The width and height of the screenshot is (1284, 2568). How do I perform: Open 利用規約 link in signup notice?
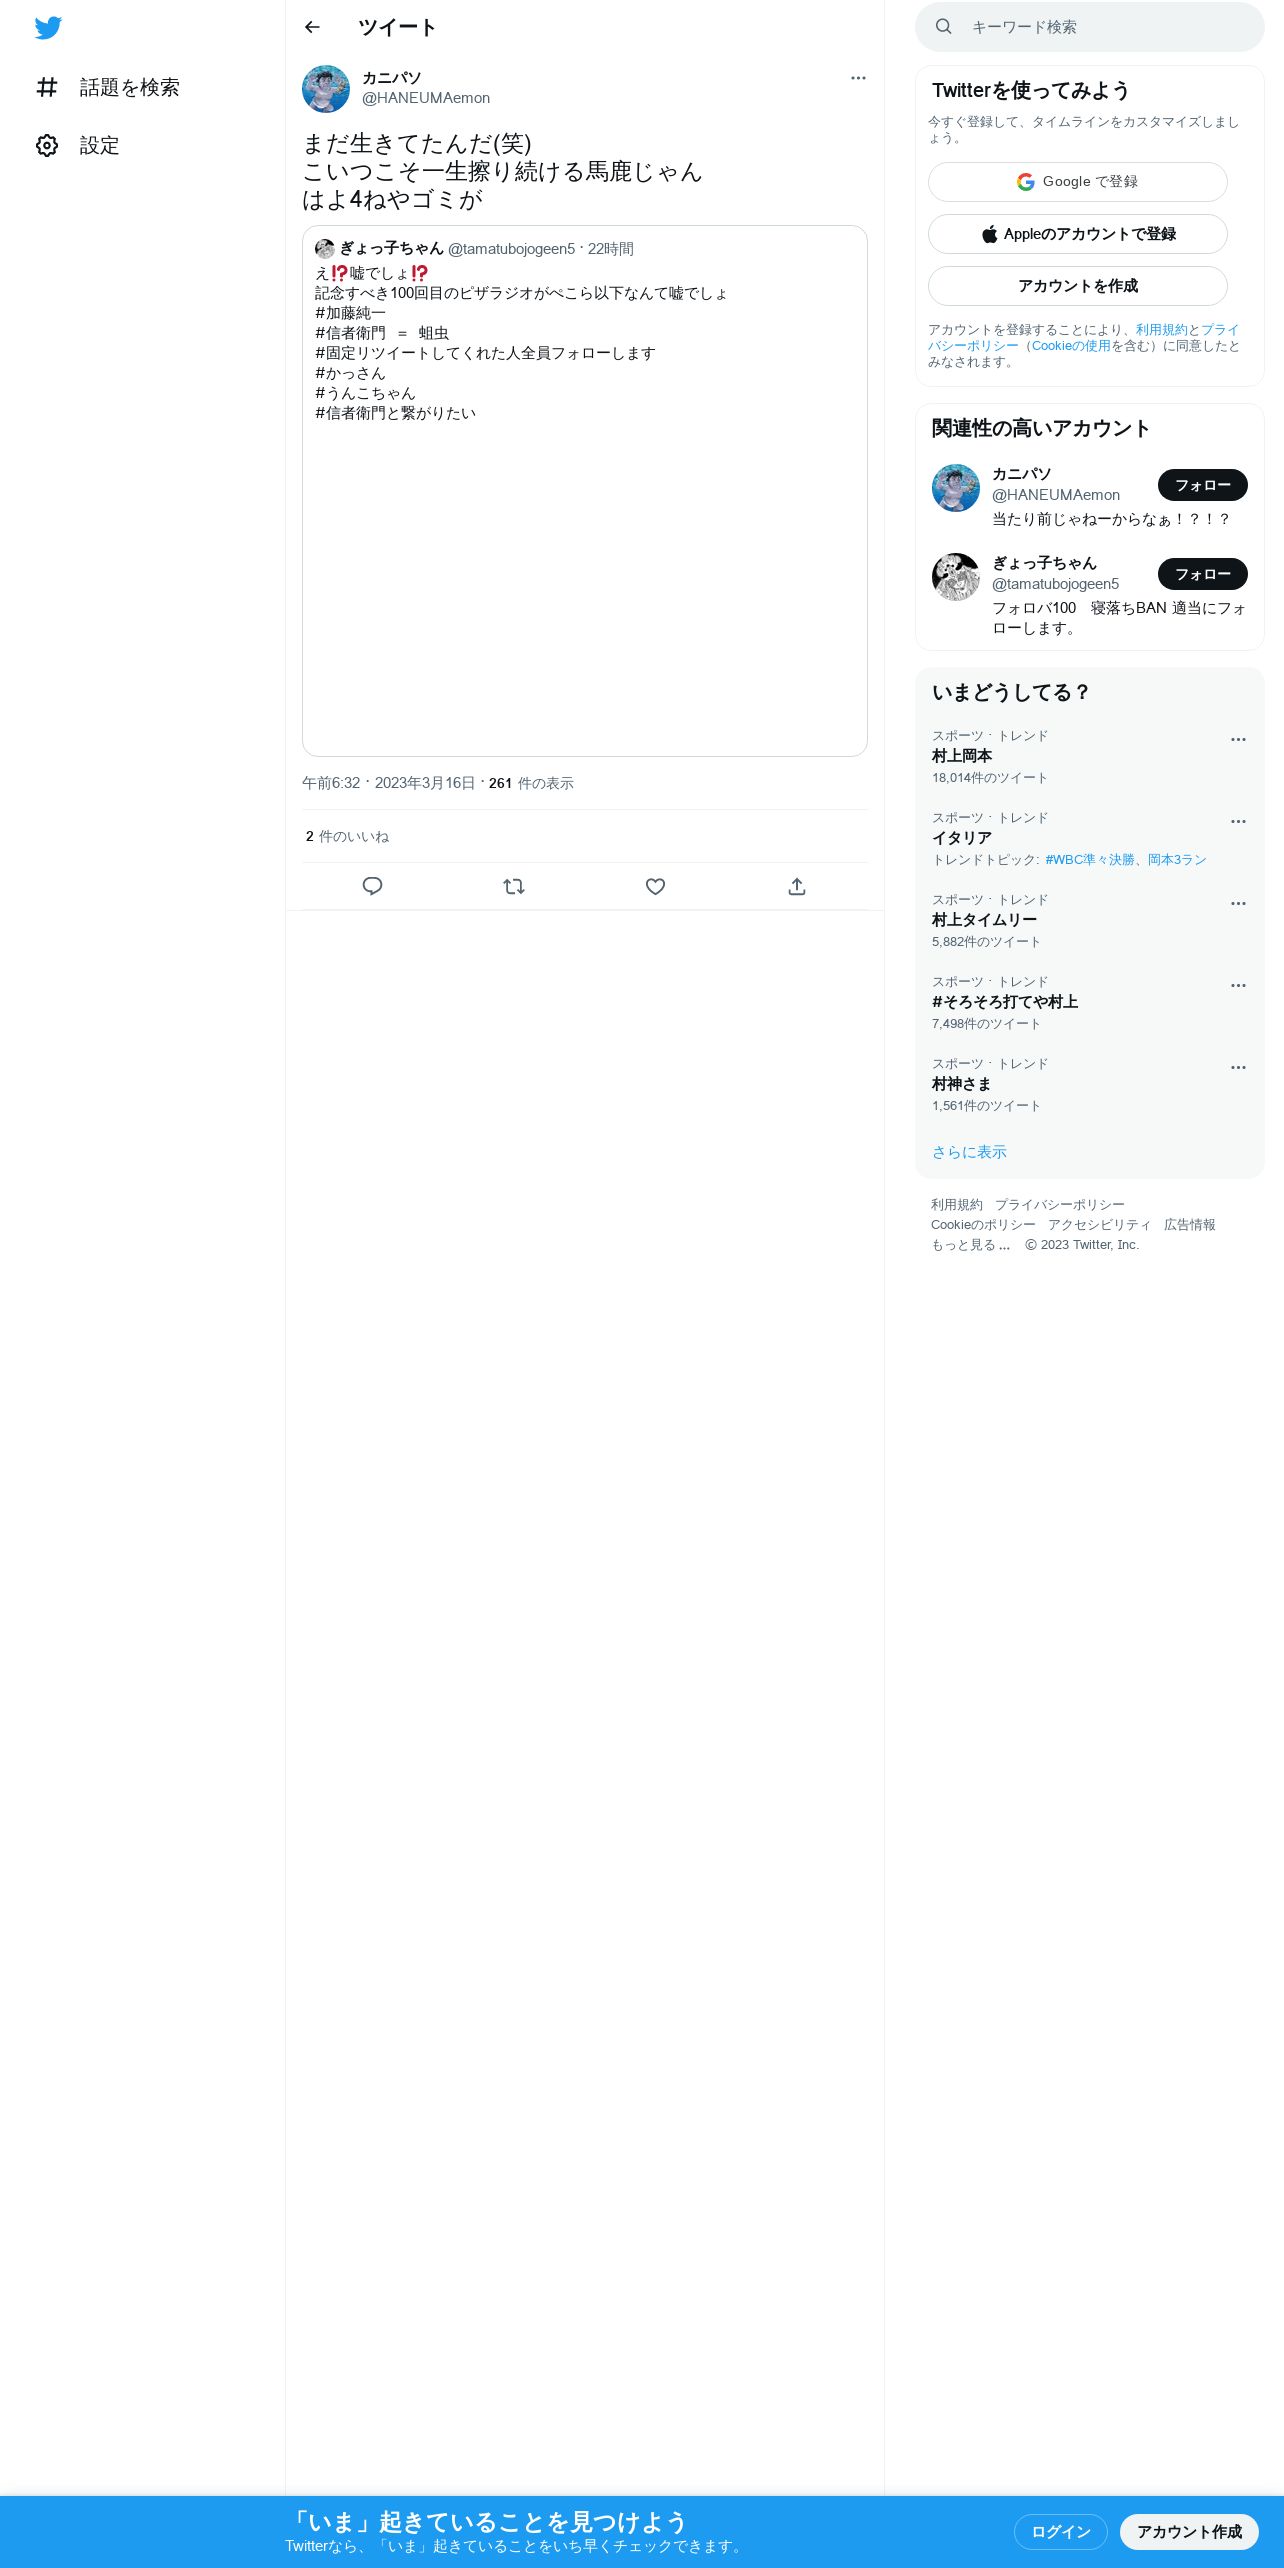[1162, 330]
